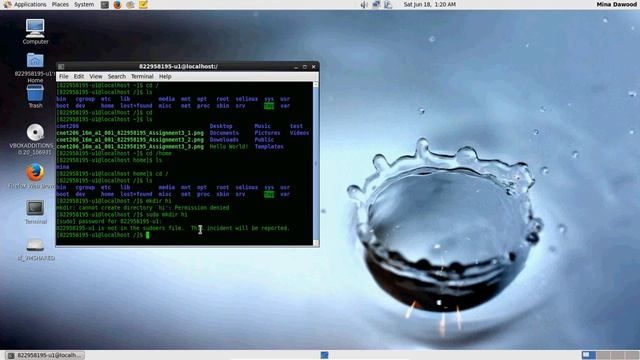Viewport: 640px width, 360px height.
Task: Click the terminal launcher in top panel
Action: [x=104, y=4]
